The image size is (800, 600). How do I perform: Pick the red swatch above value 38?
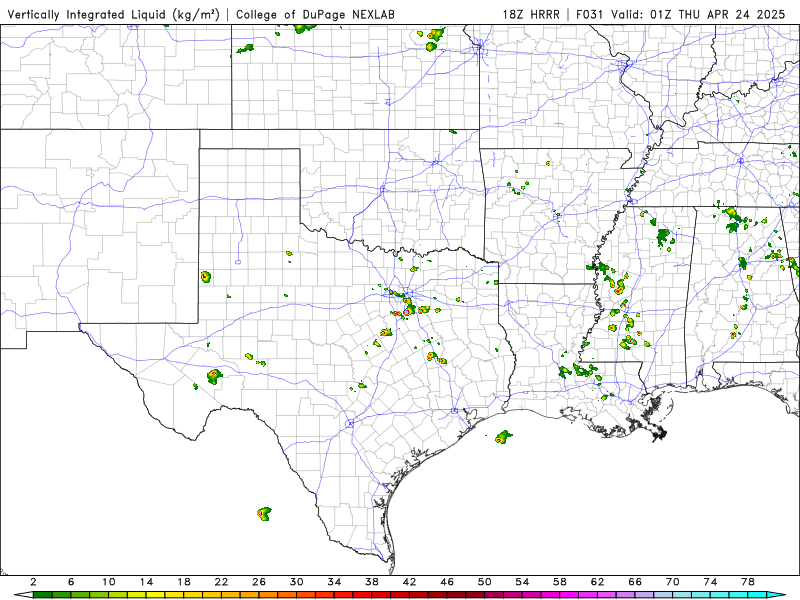pos(382,595)
